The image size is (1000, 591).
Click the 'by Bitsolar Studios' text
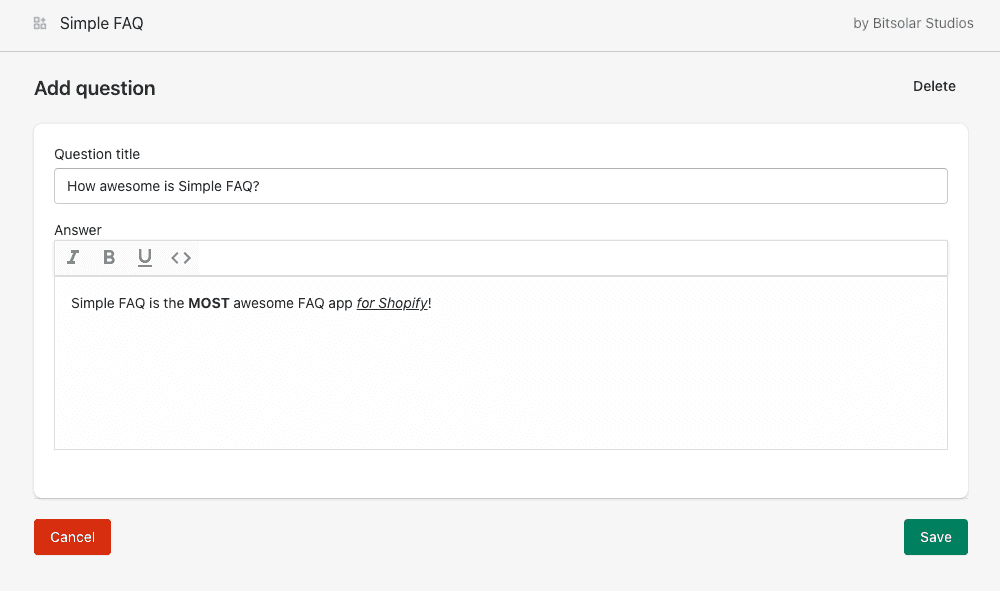pyautogui.click(x=913, y=23)
